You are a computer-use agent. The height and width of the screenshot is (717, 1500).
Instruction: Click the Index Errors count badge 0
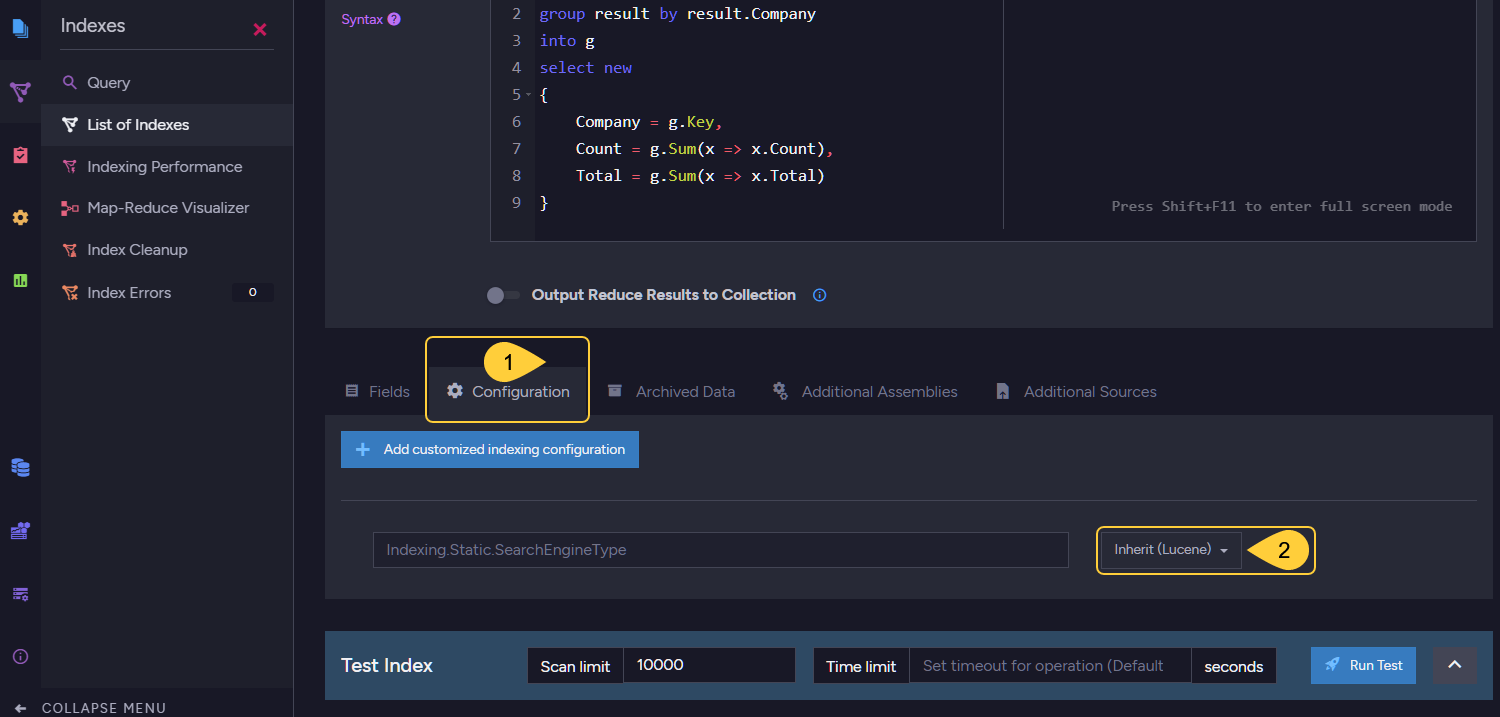[x=253, y=293]
